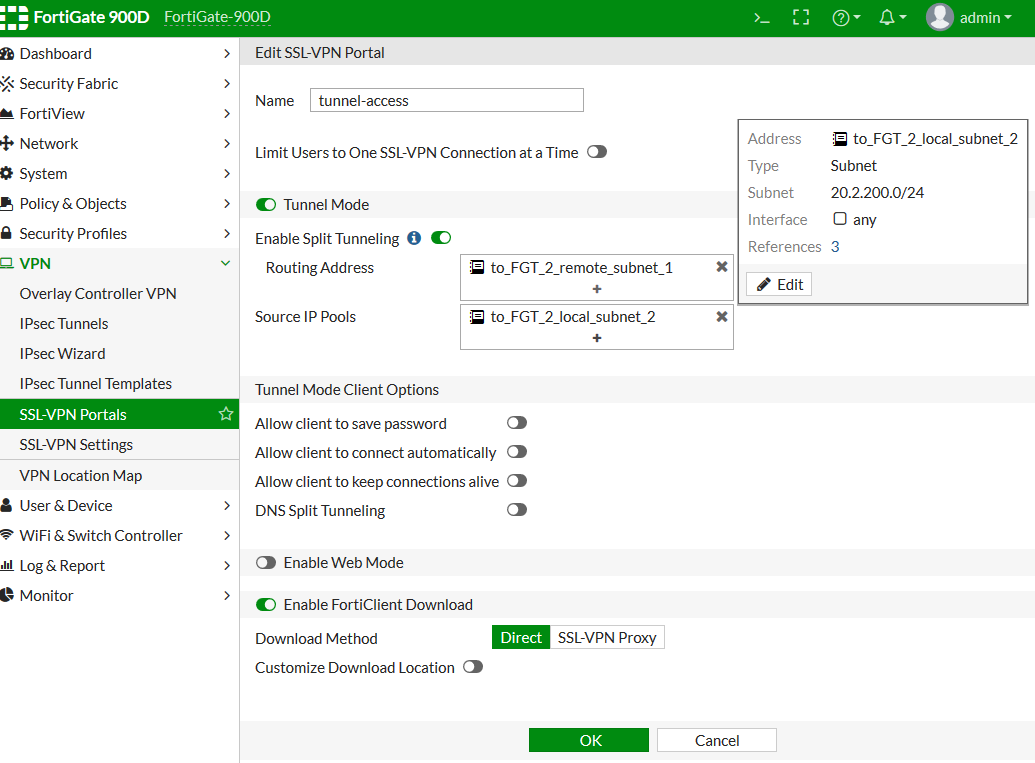Go to IPsec Tunnels
The width and height of the screenshot is (1035, 763).
pos(64,324)
